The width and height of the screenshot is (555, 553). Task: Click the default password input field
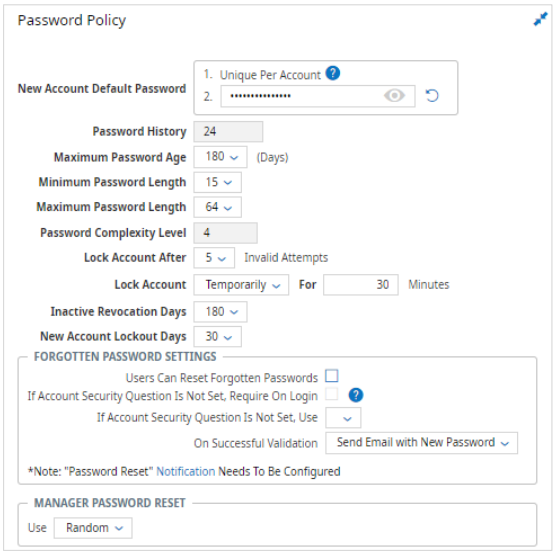[x=318, y=96]
